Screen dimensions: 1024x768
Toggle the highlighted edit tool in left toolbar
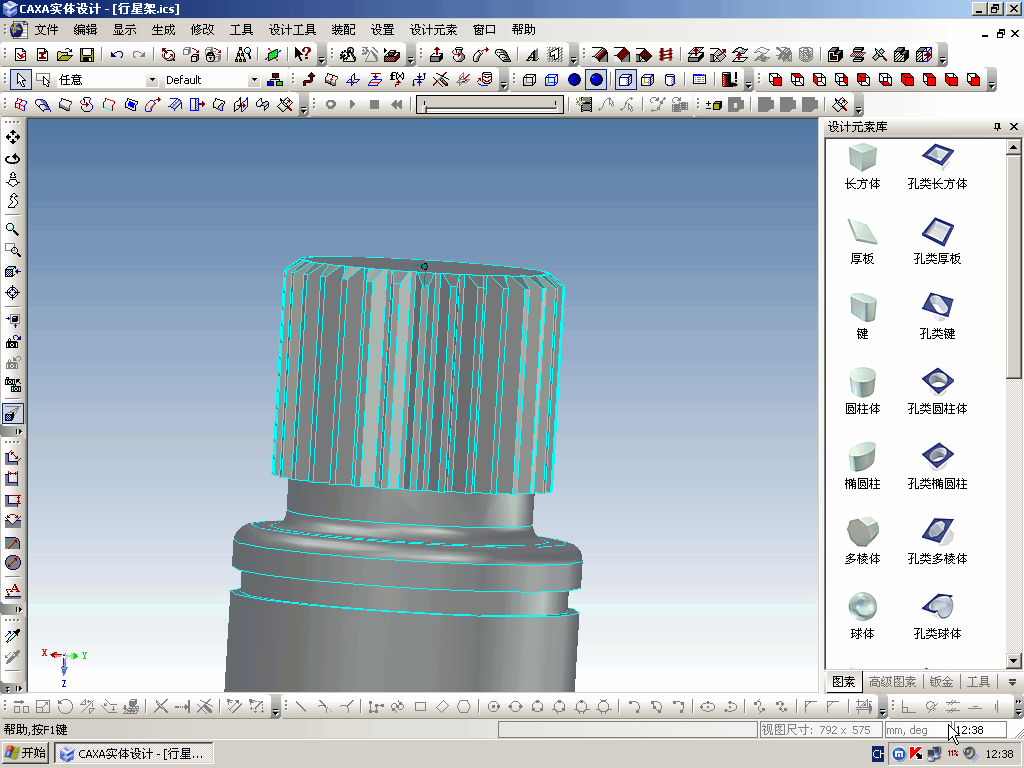click(12, 414)
